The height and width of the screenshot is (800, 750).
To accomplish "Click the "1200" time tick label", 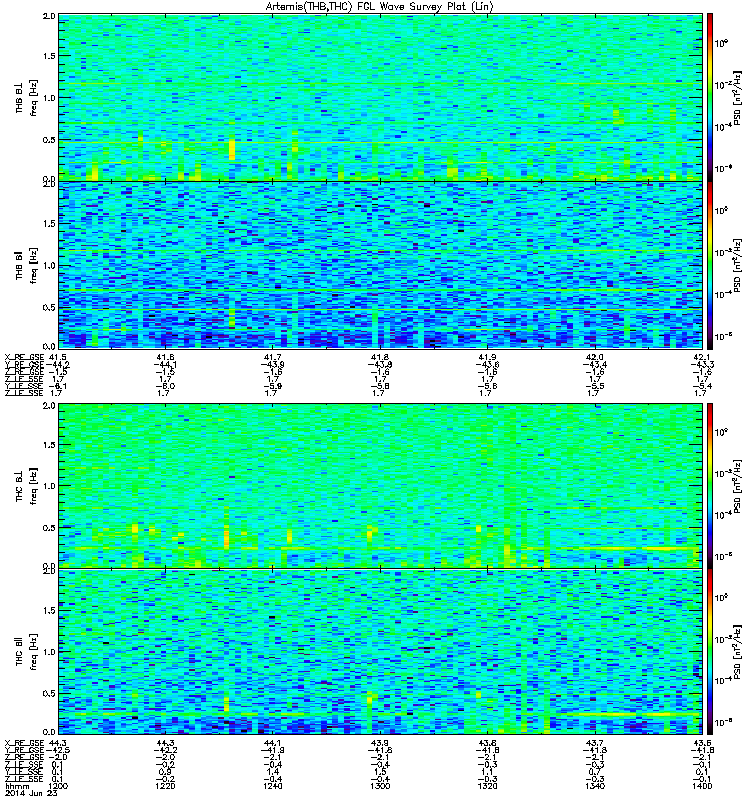I will pyautogui.click(x=57, y=786).
